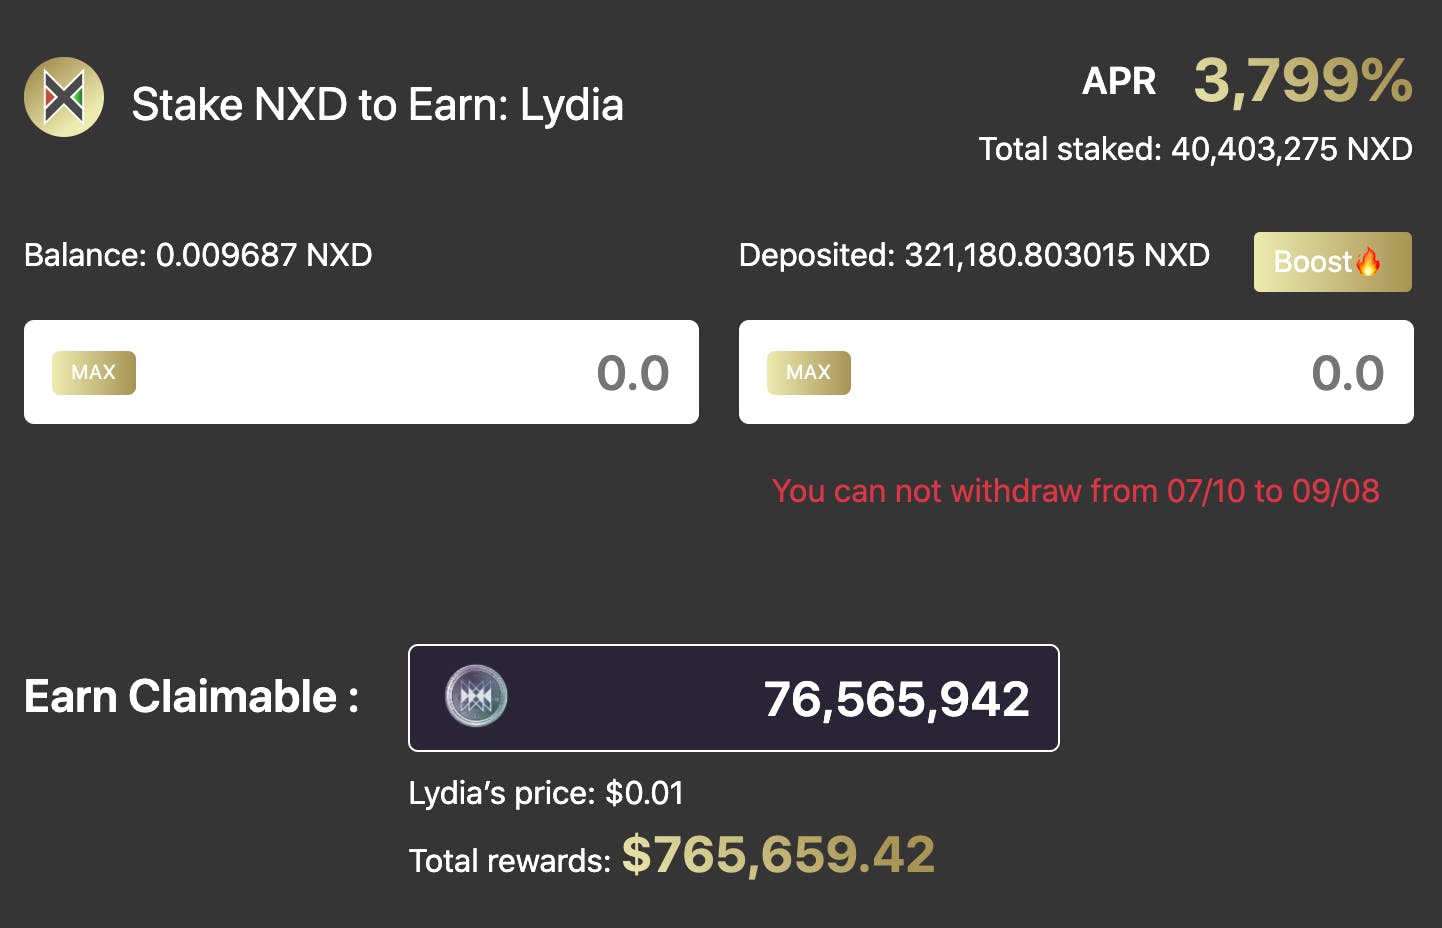Click the red withdraw lock notice
The image size is (1442, 928).
[1075, 491]
